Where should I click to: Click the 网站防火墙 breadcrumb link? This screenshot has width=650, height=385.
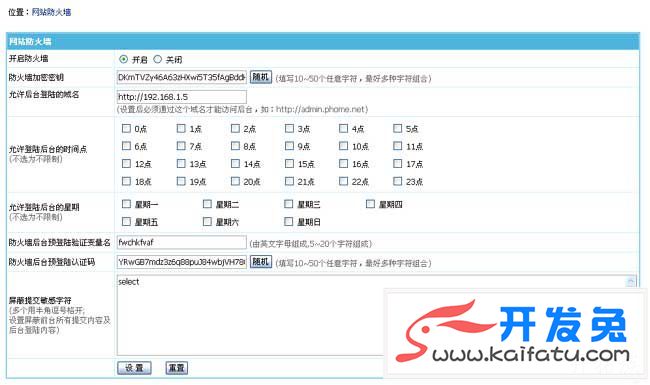click(x=51, y=12)
